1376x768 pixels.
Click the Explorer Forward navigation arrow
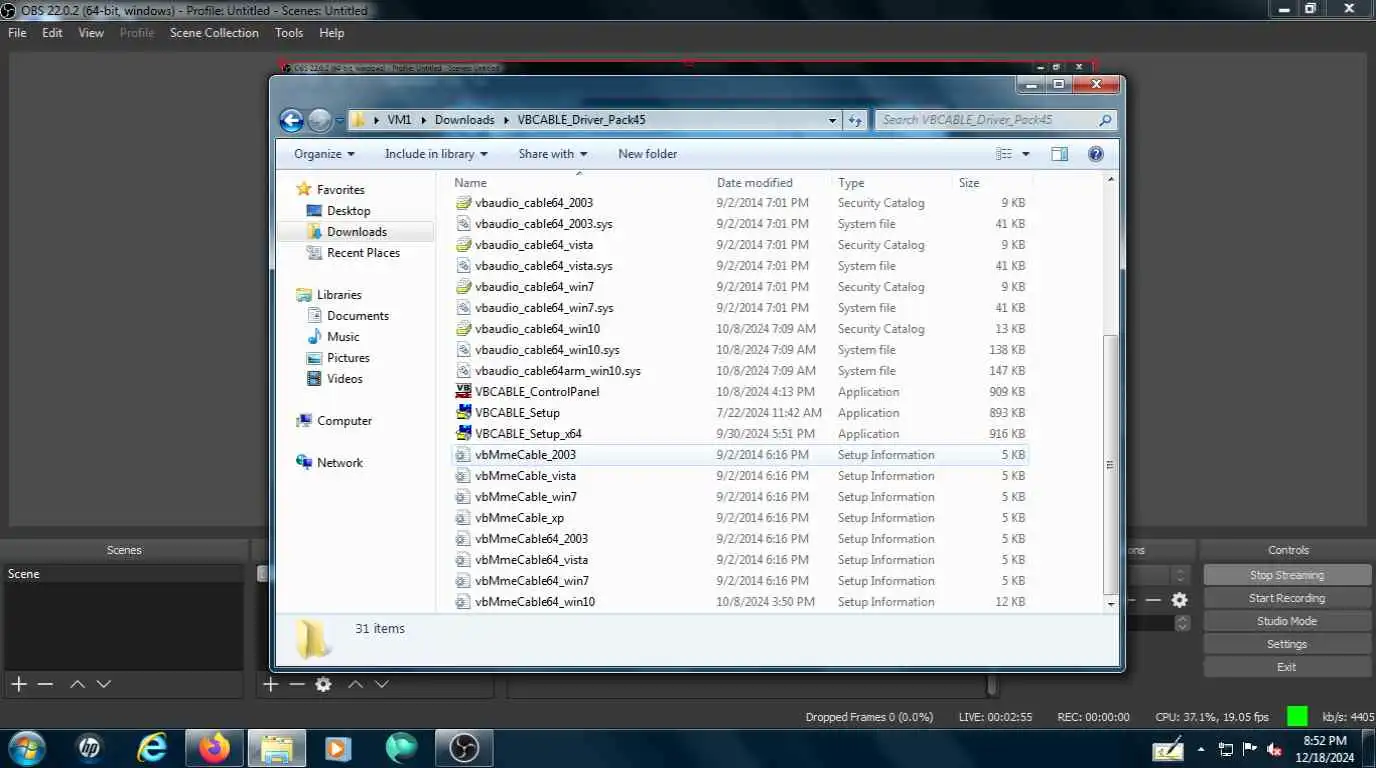click(x=319, y=121)
